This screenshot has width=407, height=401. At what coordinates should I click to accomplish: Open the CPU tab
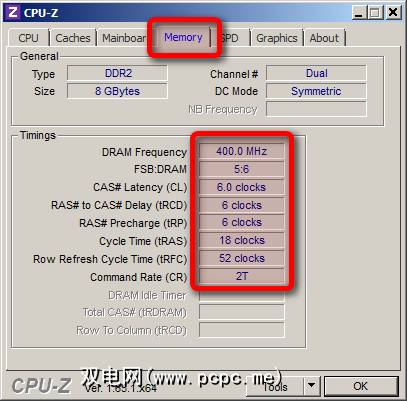29,38
